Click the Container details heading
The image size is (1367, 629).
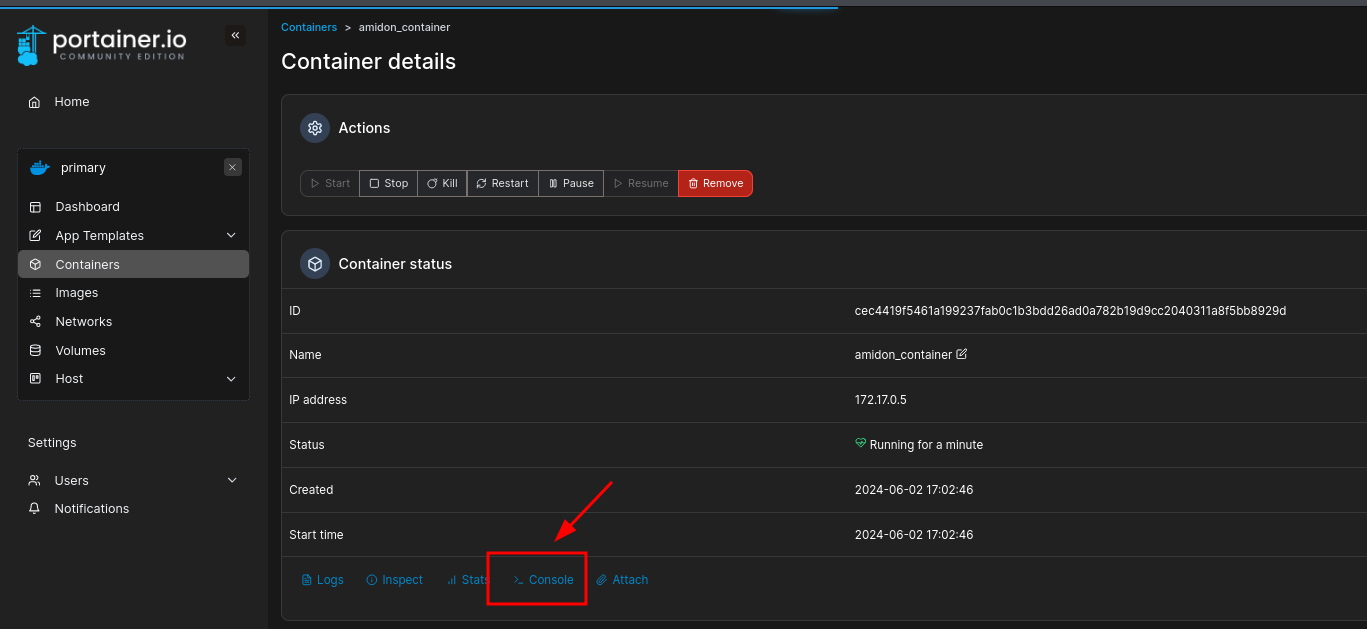[368, 62]
